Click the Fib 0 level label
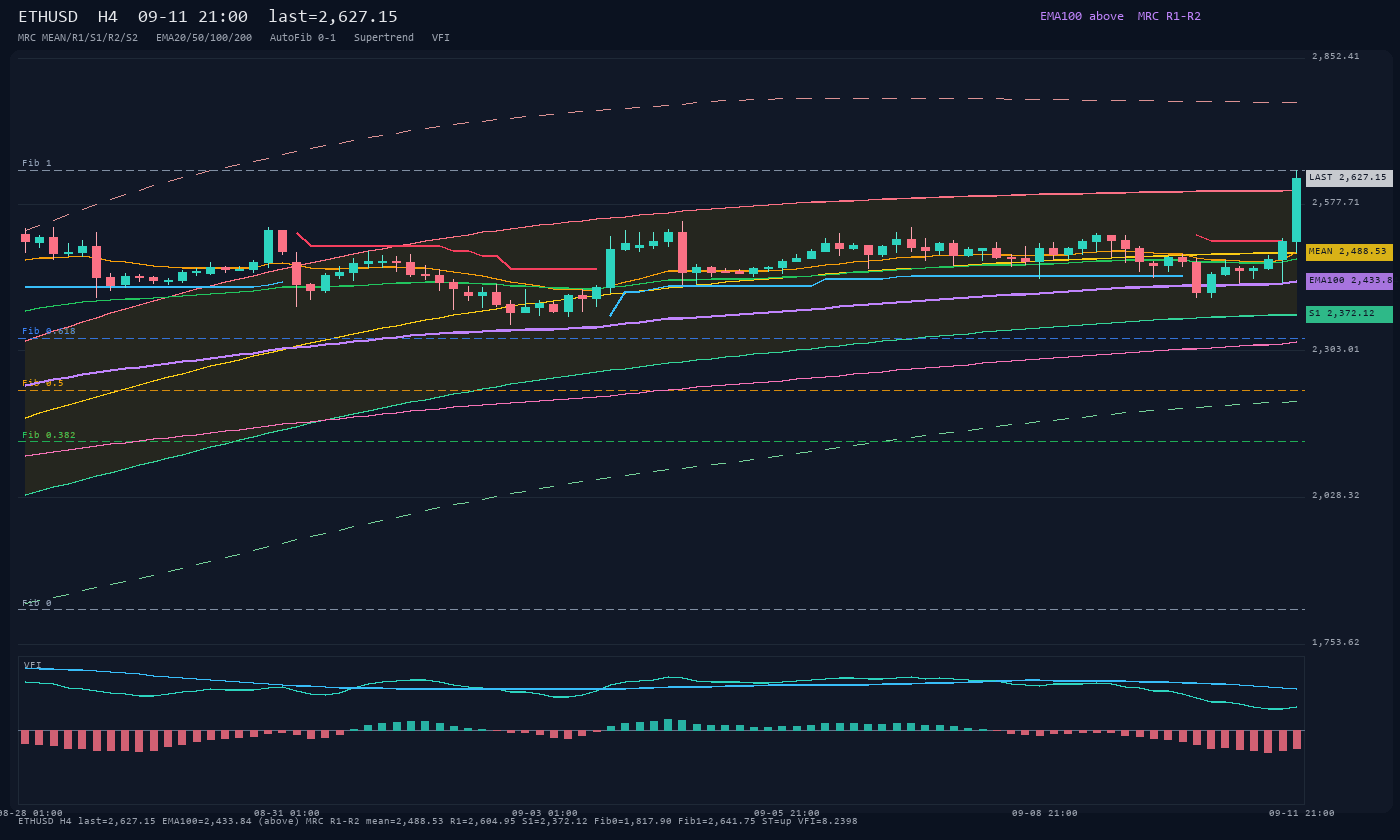Viewport: 1400px width, 840px height. pos(37,603)
